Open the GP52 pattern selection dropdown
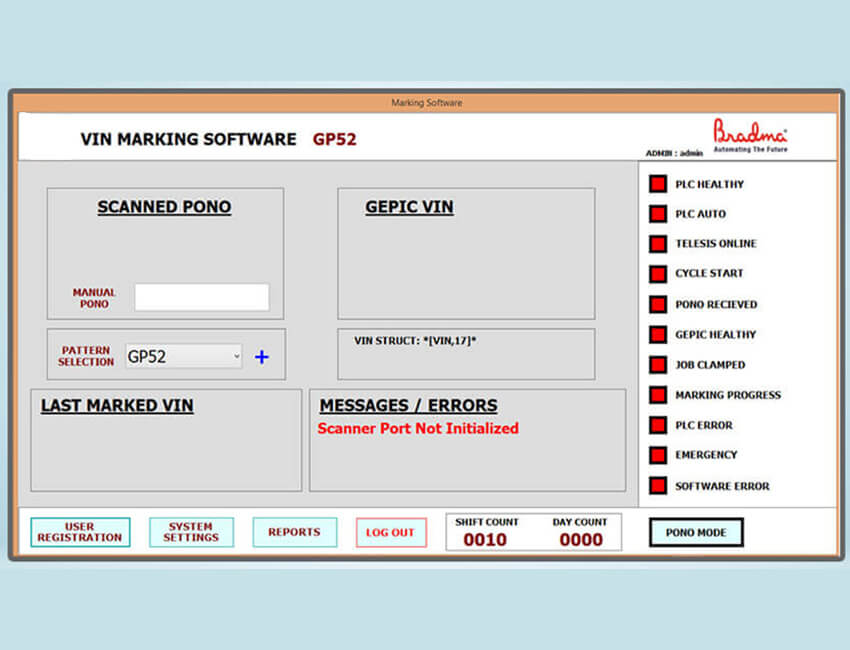 pos(235,356)
